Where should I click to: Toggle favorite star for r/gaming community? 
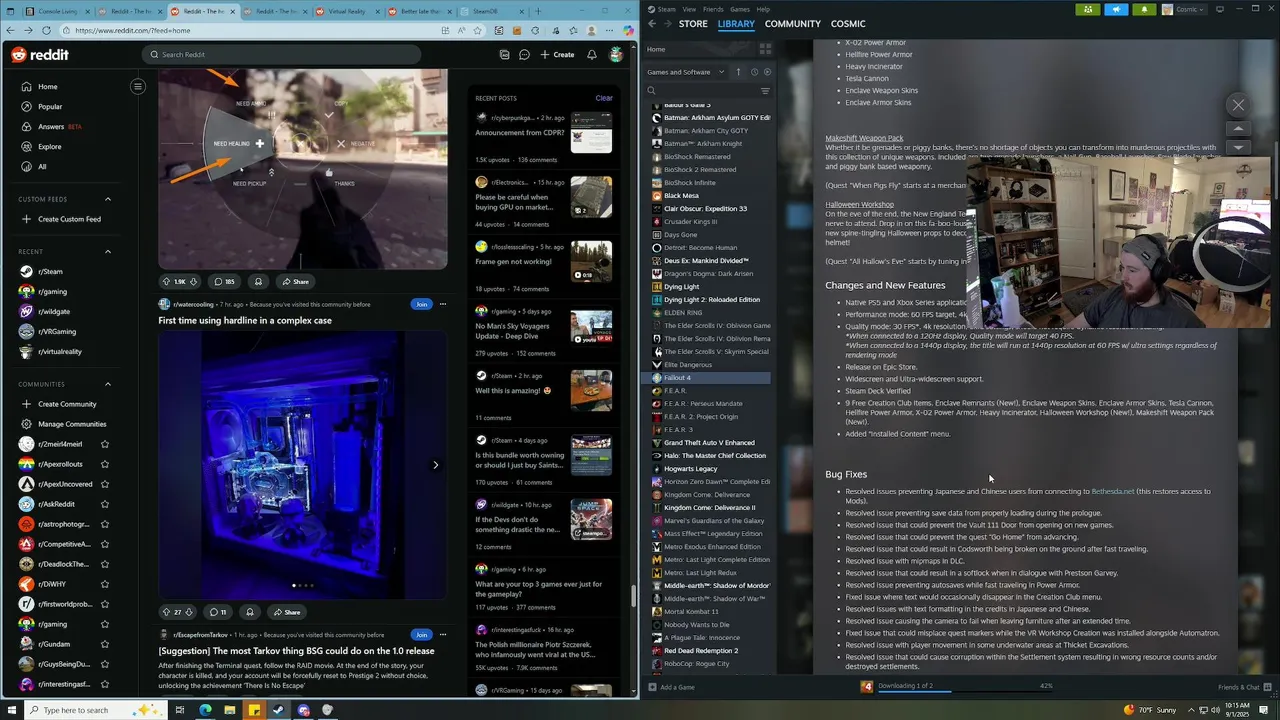pyautogui.click(x=105, y=624)
